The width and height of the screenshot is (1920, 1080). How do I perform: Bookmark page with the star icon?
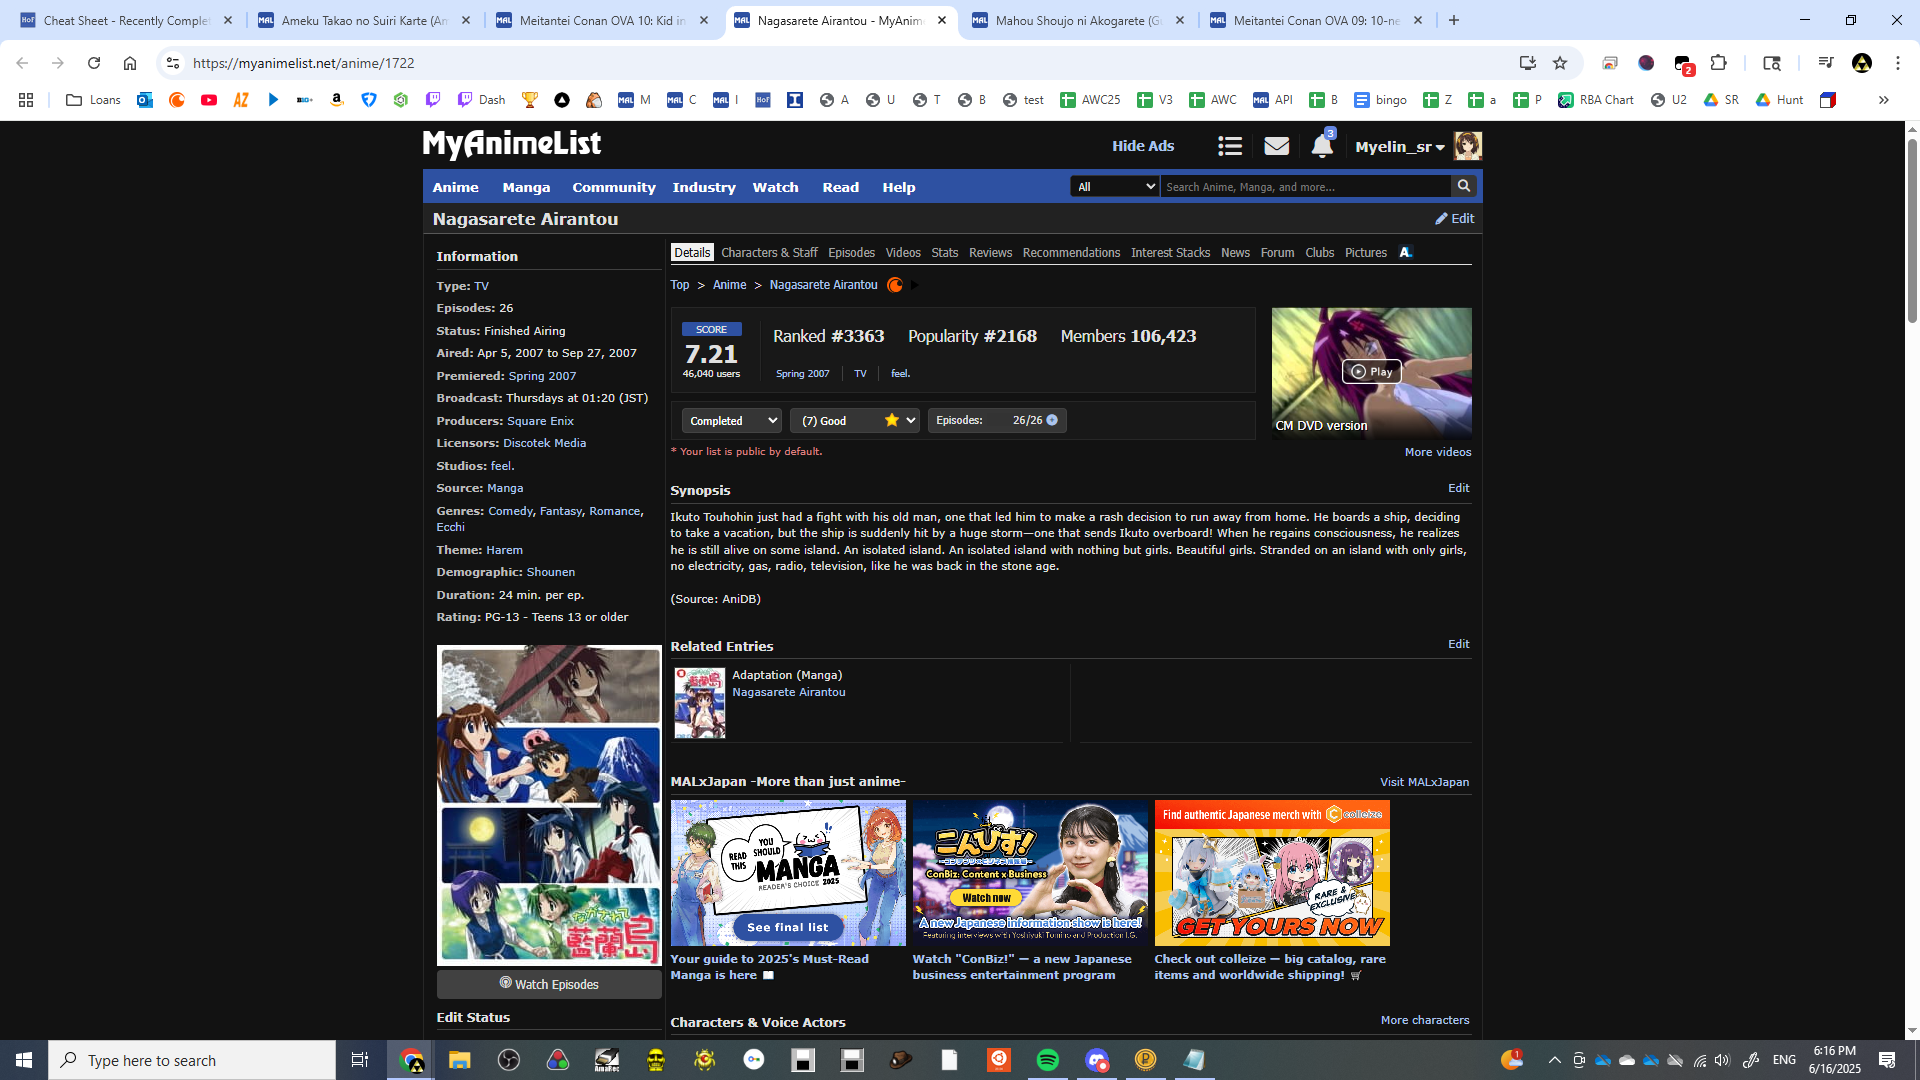(1560, 63)
